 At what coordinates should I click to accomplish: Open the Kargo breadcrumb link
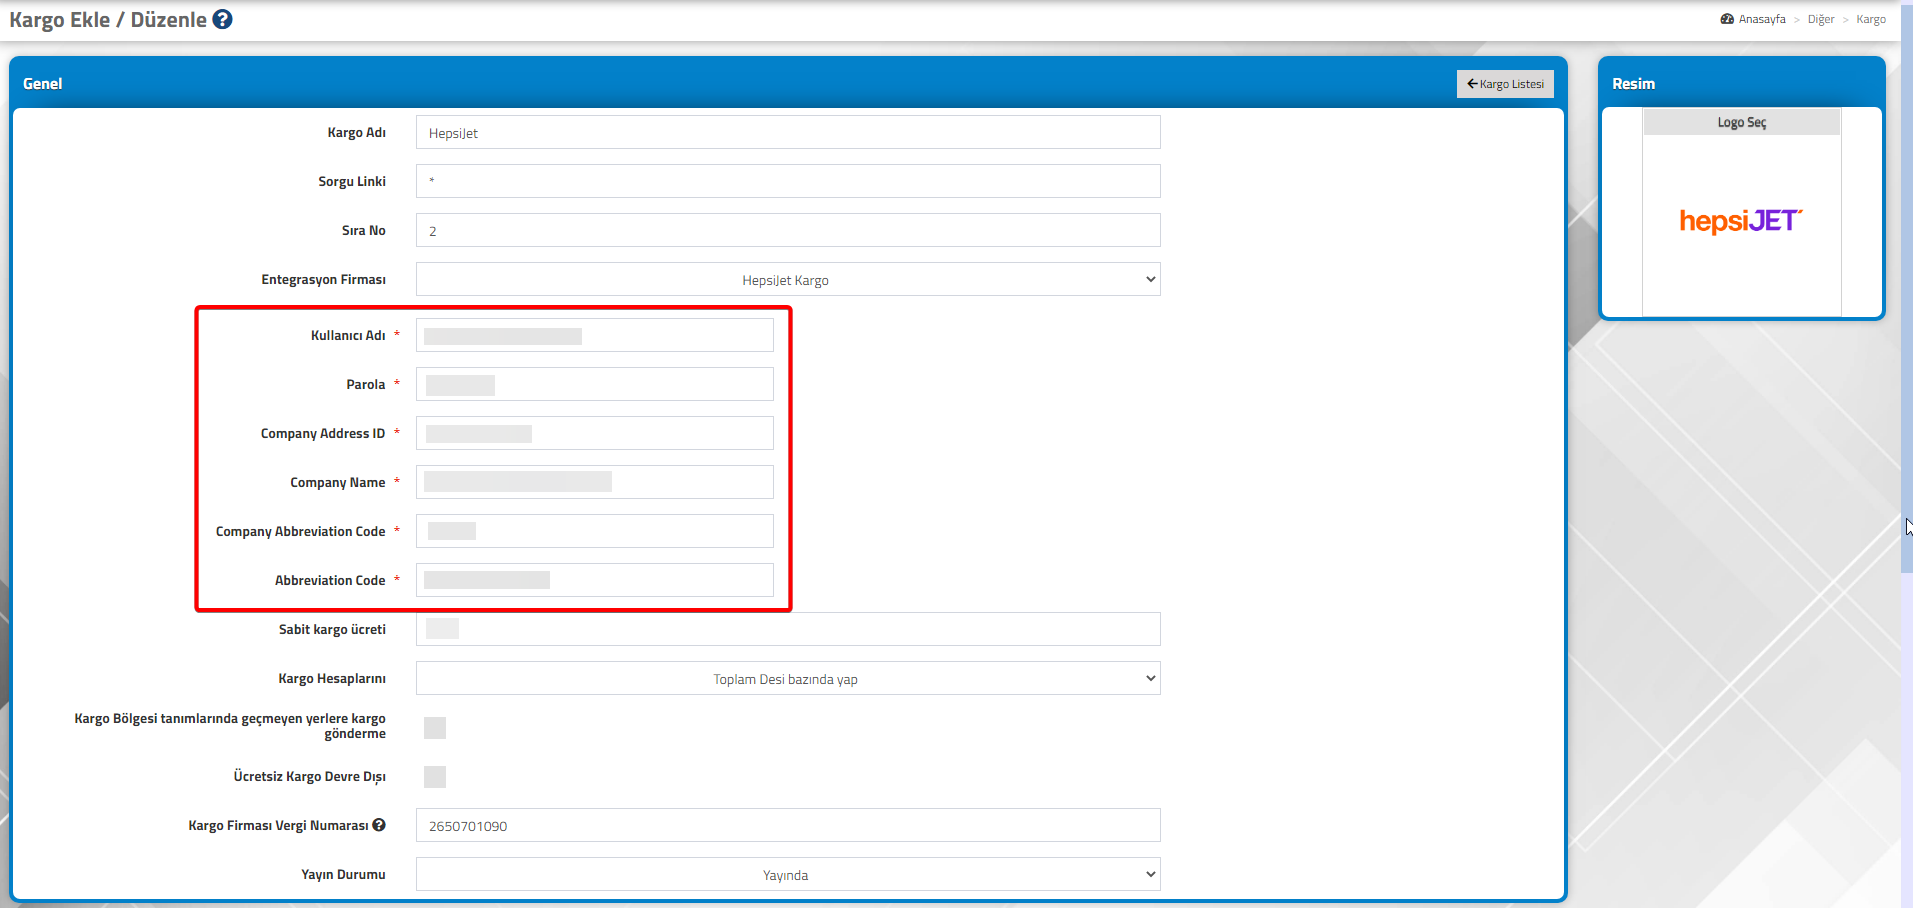[1871, 19]
